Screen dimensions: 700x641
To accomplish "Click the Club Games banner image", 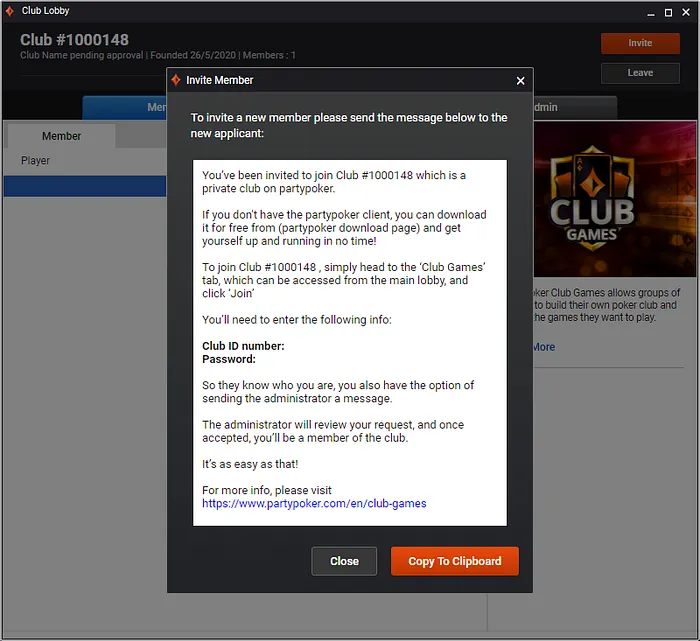I will coord(614,199).
